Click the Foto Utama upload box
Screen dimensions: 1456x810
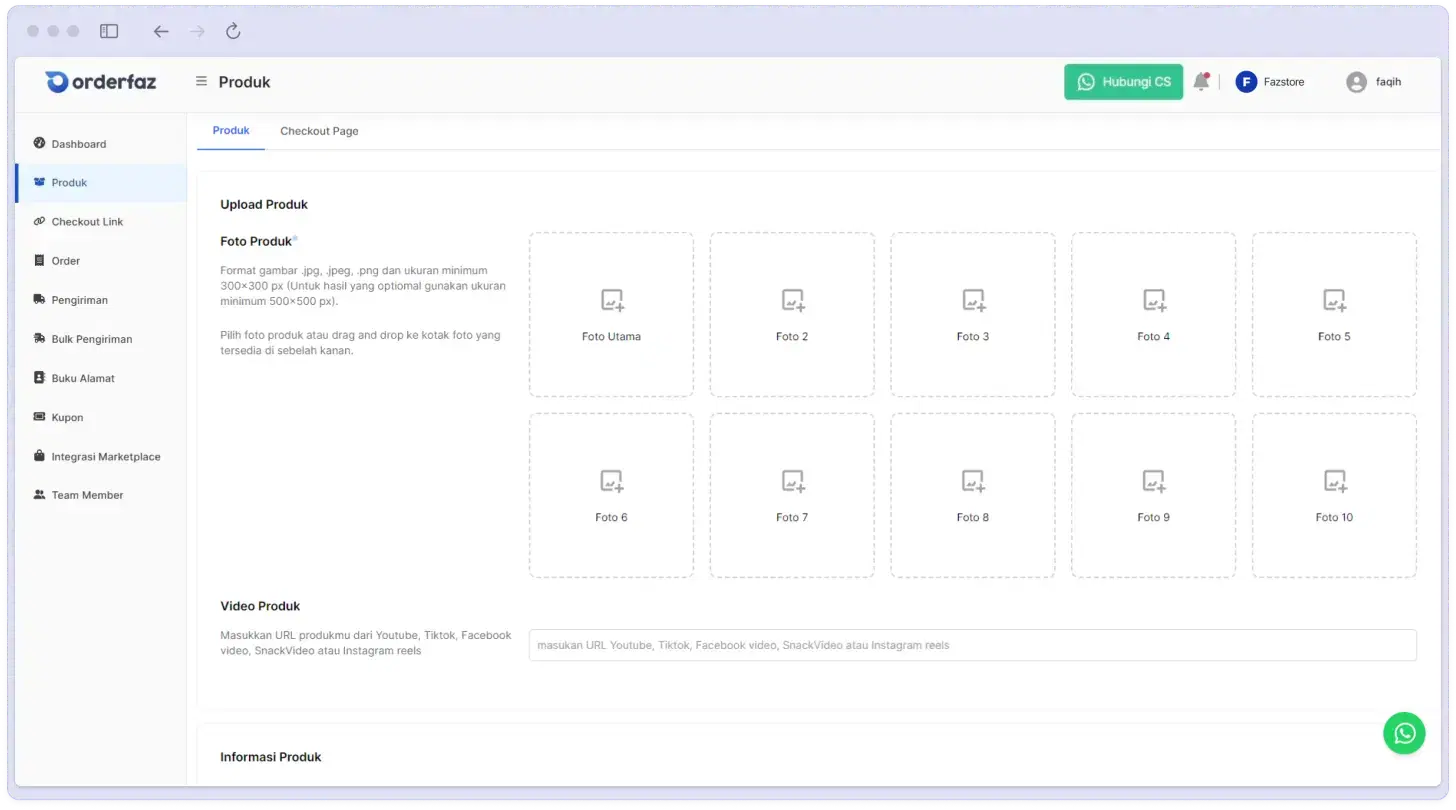point(611,315)
